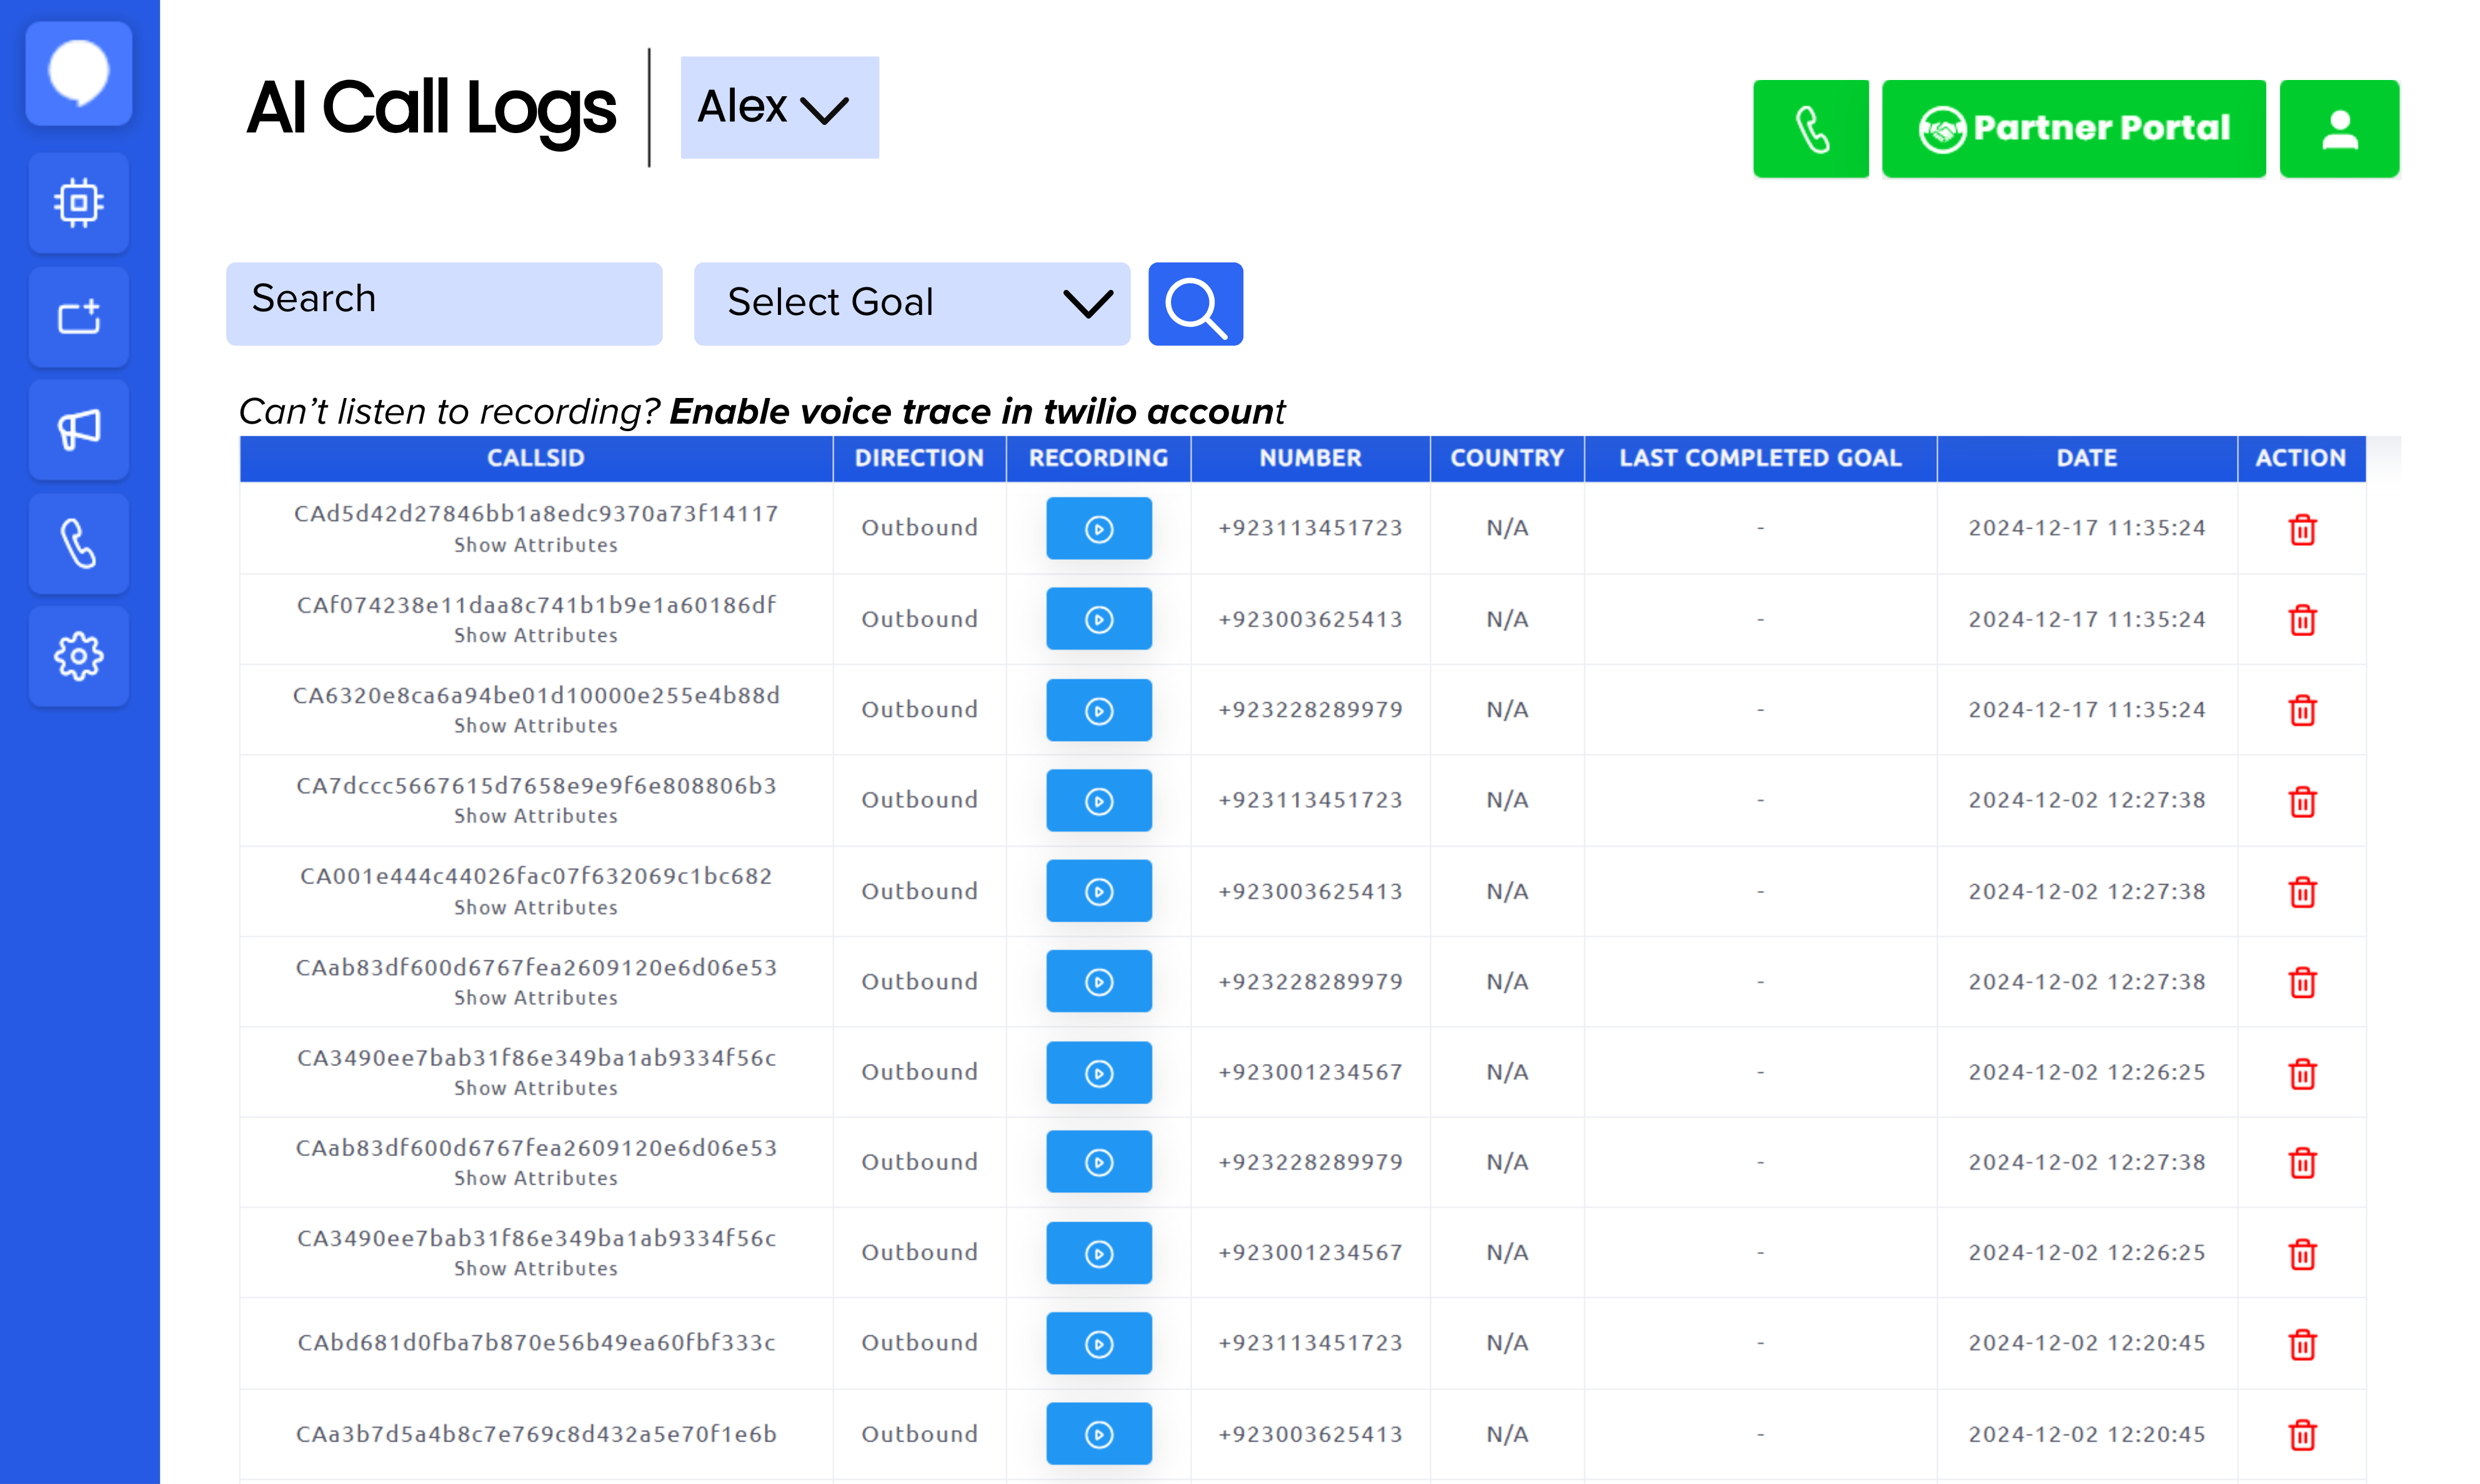Open the Partner Portal button
This screenshot has width=2480, height=1484.
[2074, 129]
